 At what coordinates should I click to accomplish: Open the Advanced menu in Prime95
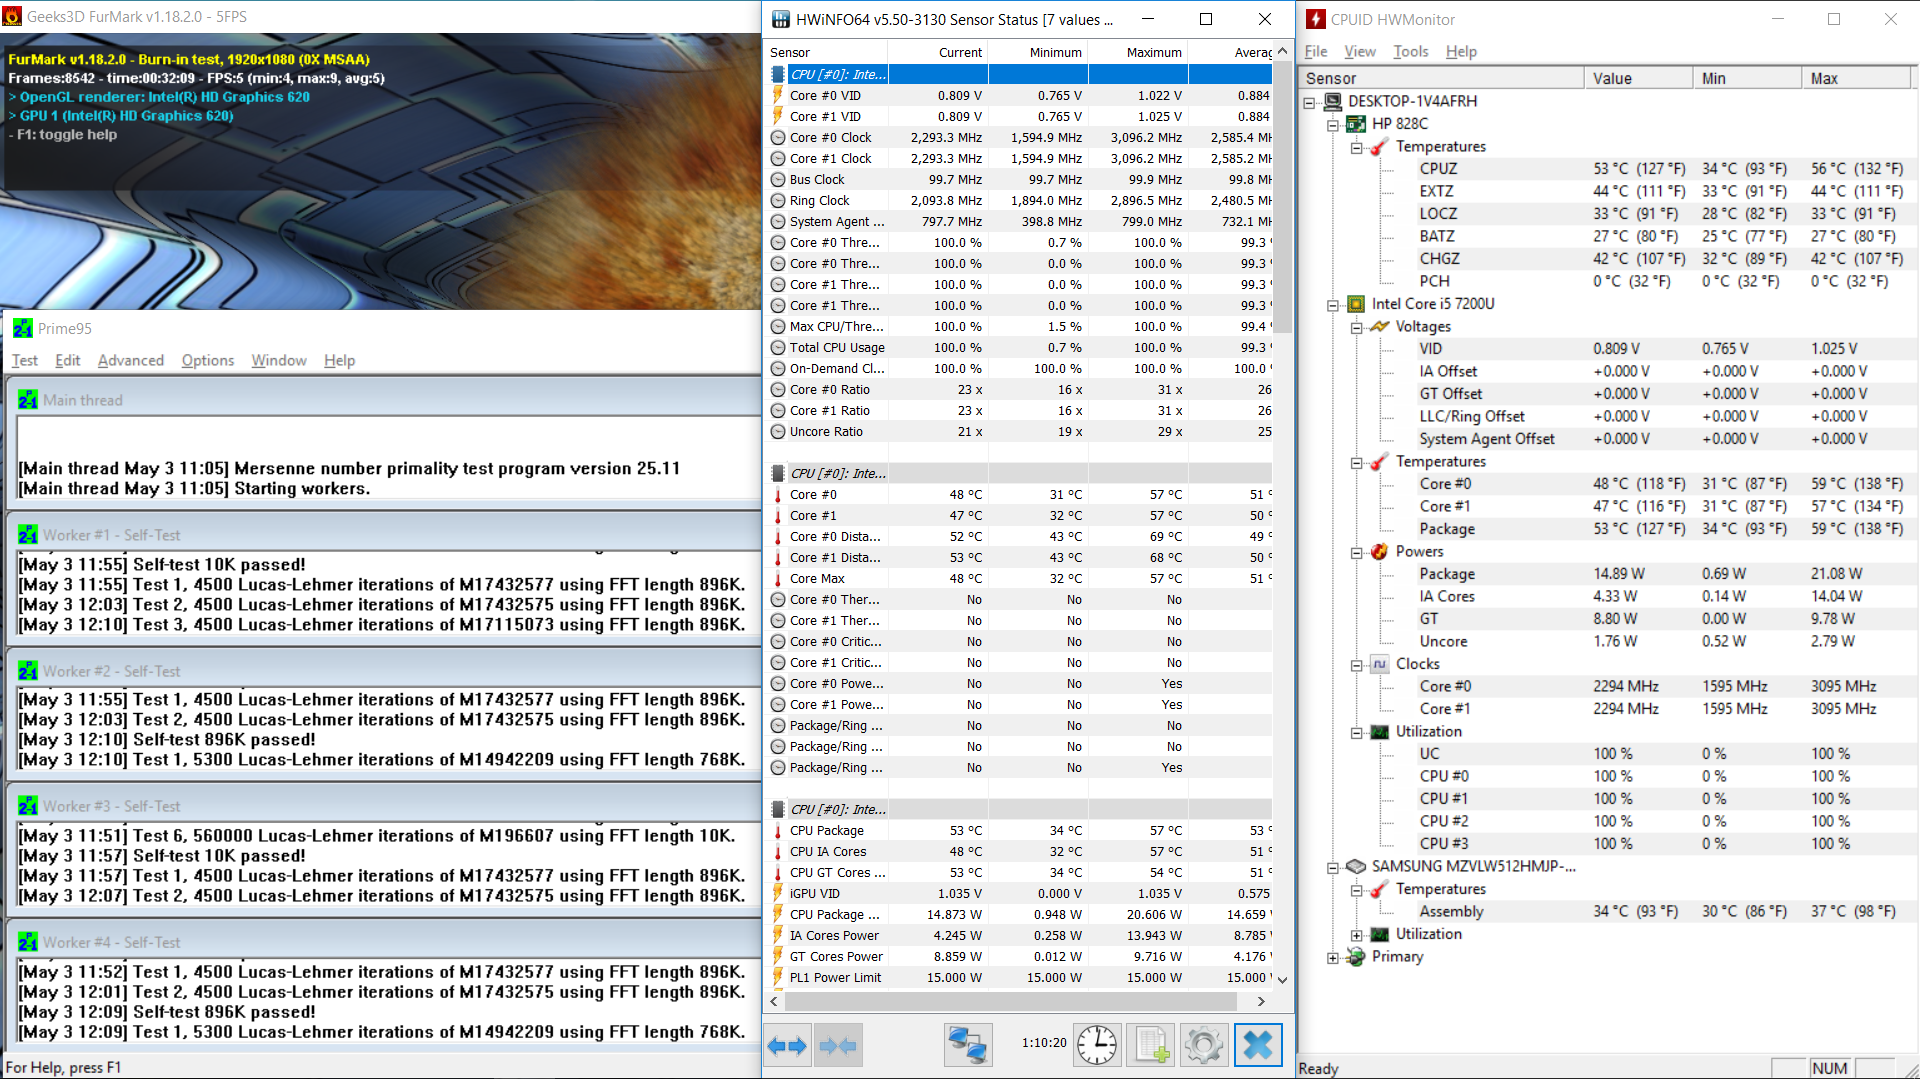coord(130,361)
